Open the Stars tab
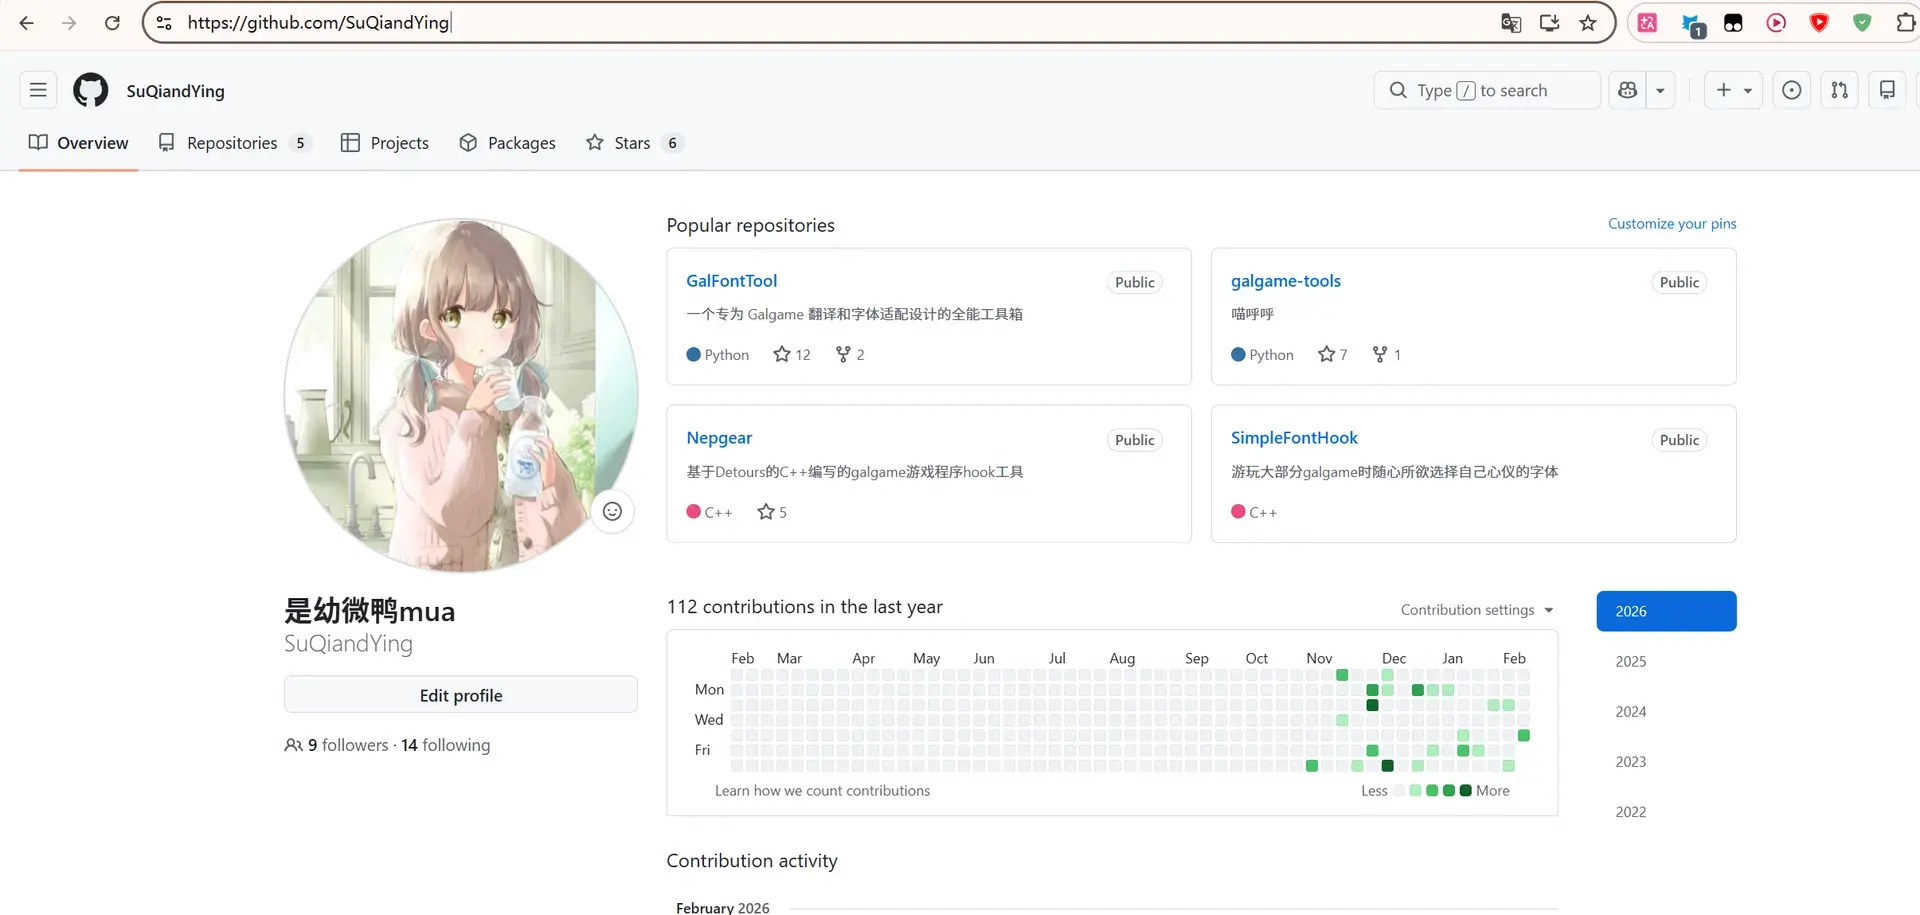This screenshot has height=915, width=1920. click(x=634, y=143)
